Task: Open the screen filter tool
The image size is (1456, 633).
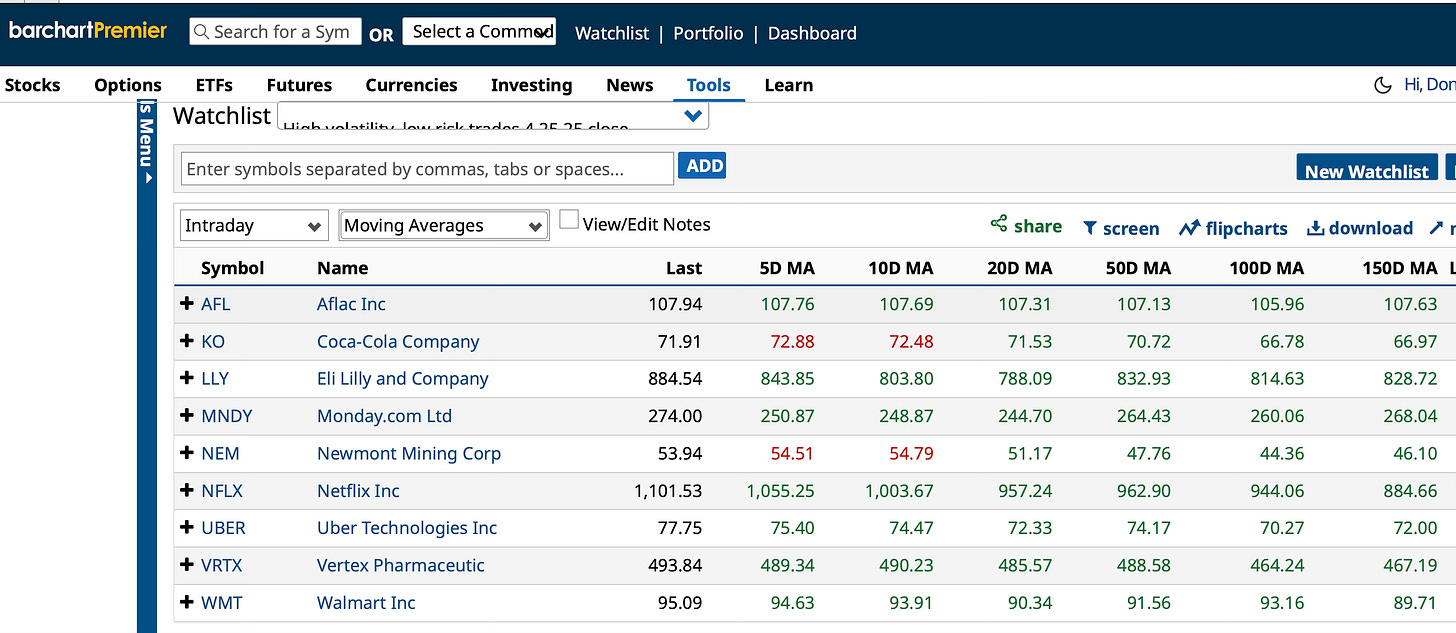Action: (x=1121, y=228)
